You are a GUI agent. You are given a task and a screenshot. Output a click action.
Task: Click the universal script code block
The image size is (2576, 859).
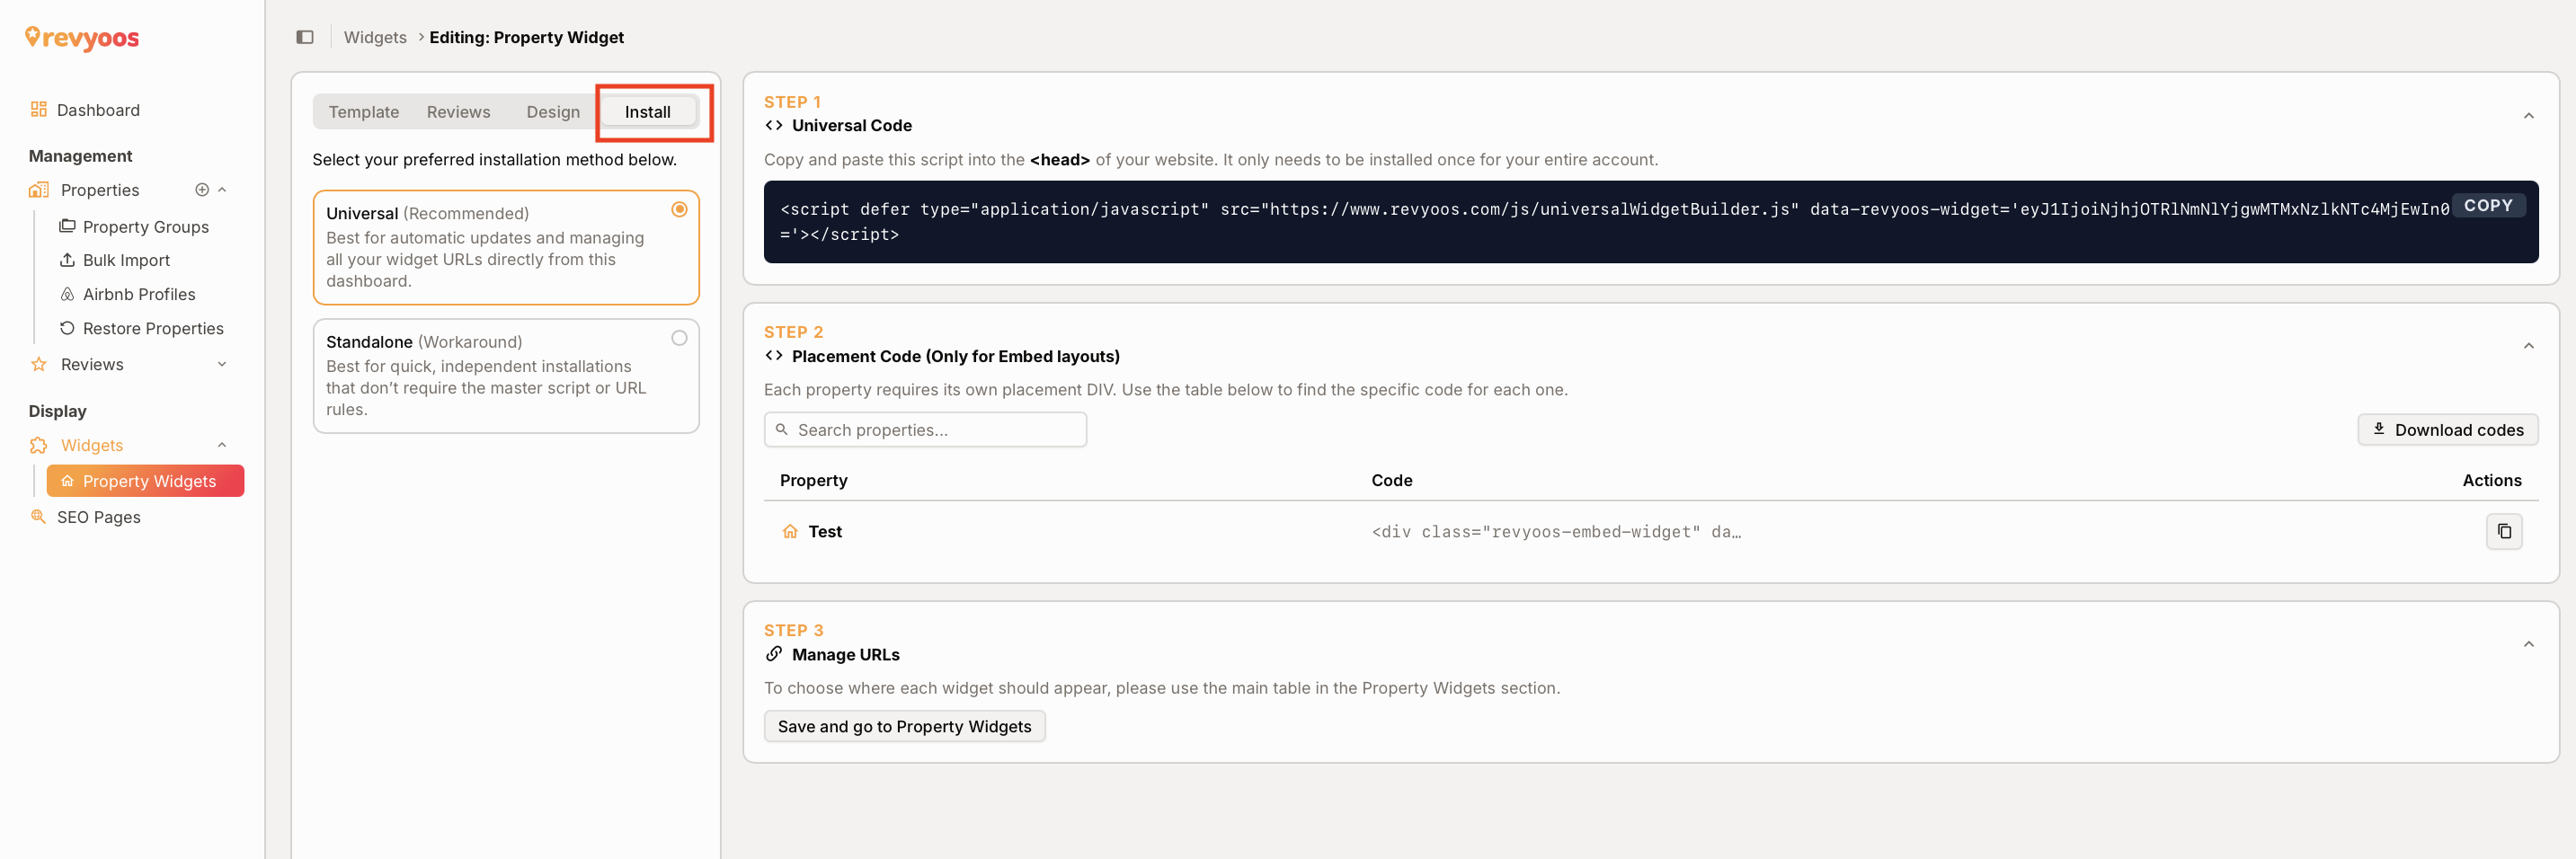point(1651,222)
